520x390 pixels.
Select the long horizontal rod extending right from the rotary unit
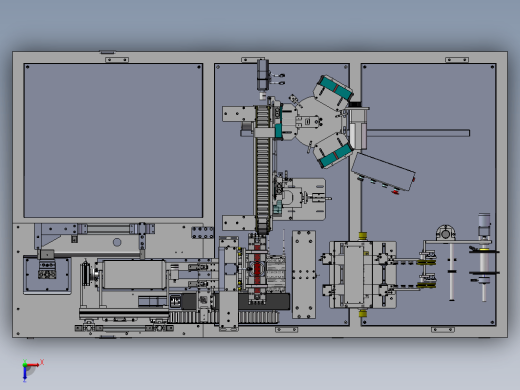(418, 133)
